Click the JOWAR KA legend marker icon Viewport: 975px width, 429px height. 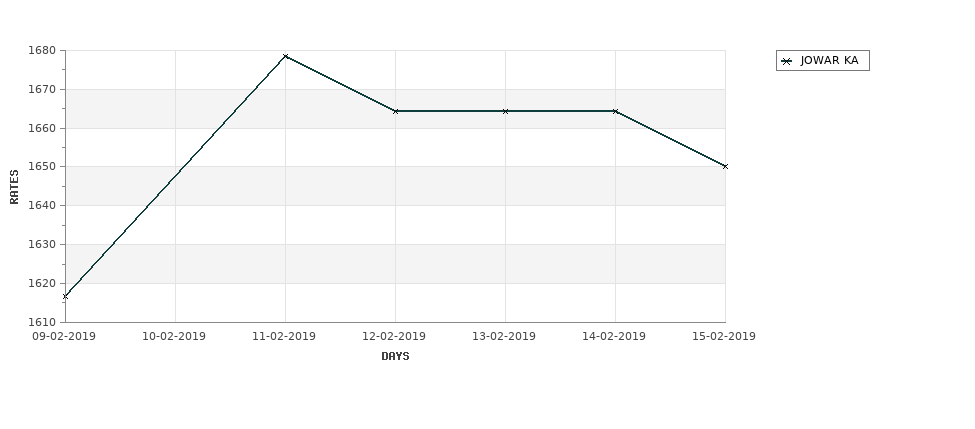(787, 61)
